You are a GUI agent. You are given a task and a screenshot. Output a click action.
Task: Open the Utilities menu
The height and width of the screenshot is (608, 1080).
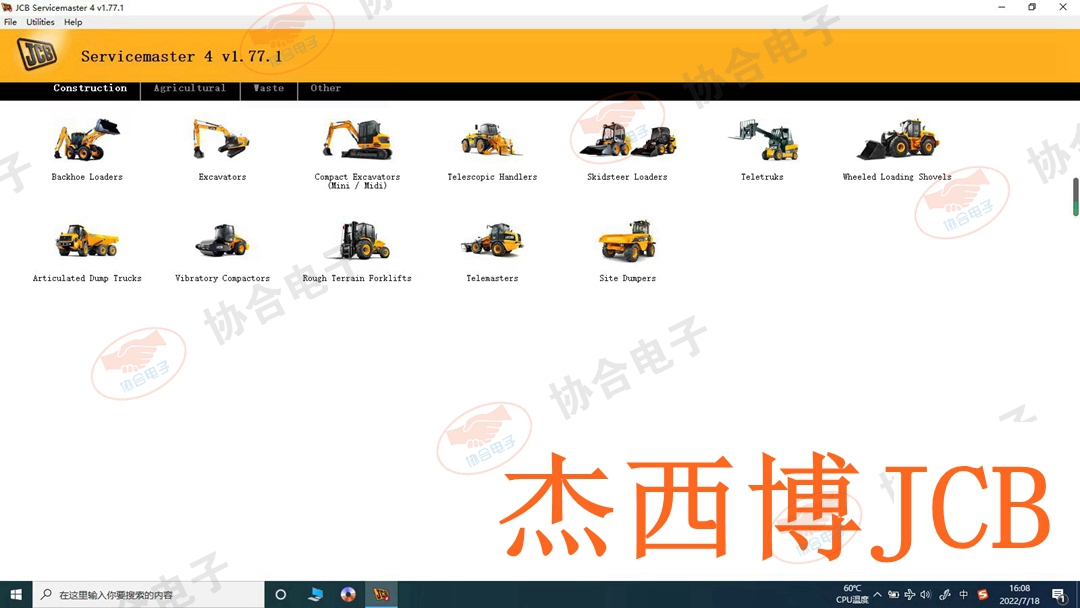[40, 22]
